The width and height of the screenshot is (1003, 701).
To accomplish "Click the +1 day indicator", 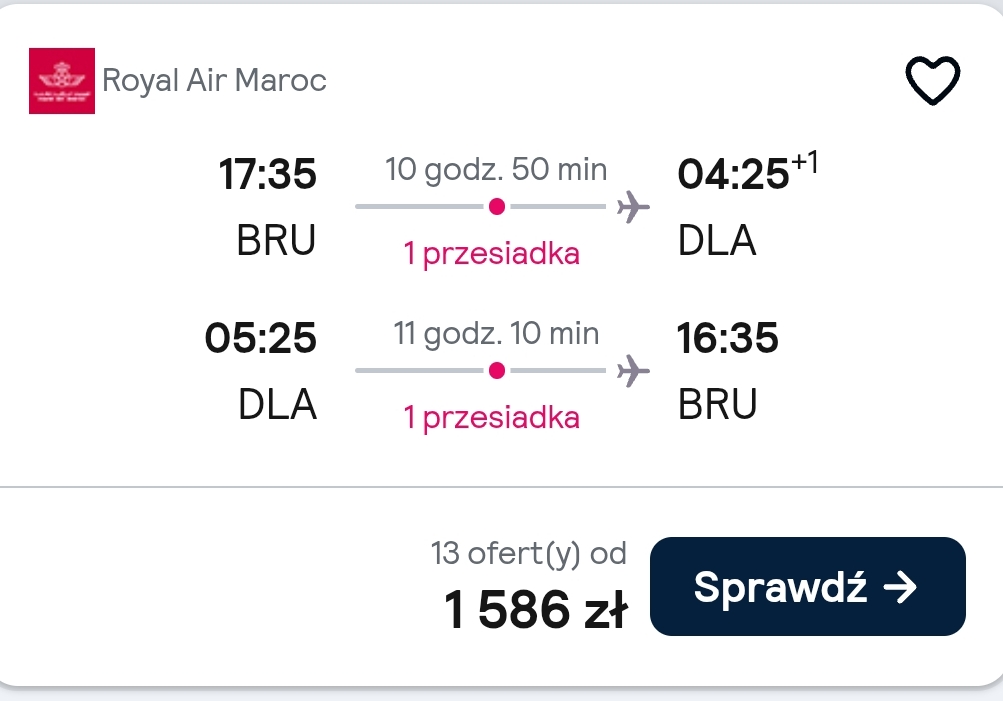I will point(805,162).
